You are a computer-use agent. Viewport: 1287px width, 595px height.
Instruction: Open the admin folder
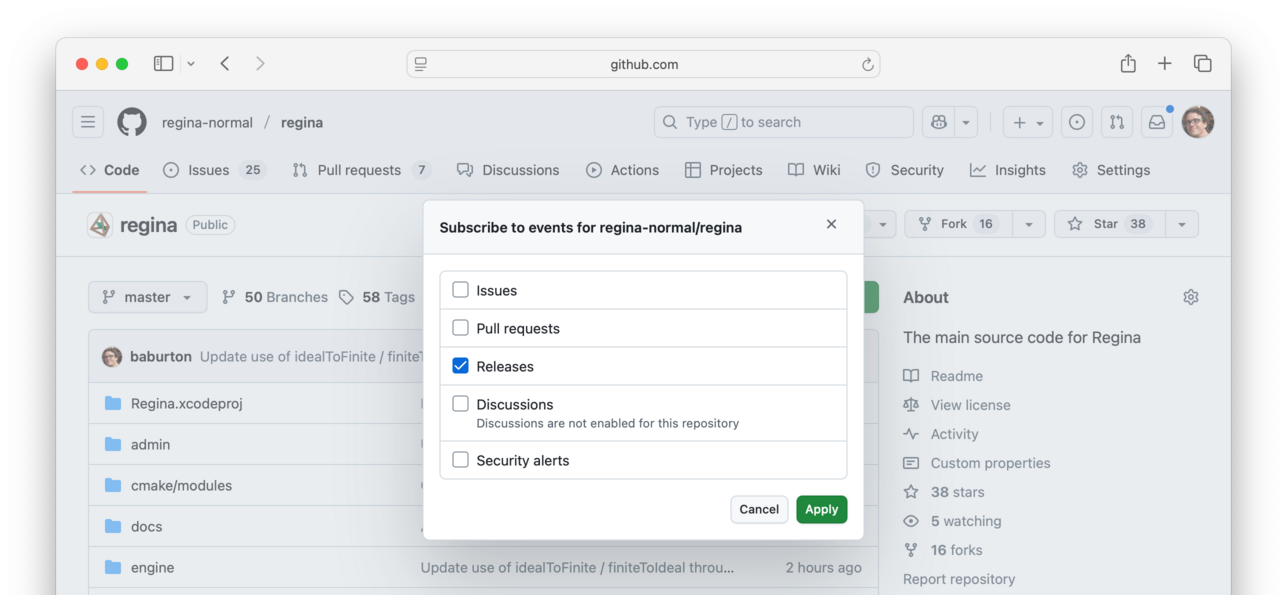click(151, 444)
